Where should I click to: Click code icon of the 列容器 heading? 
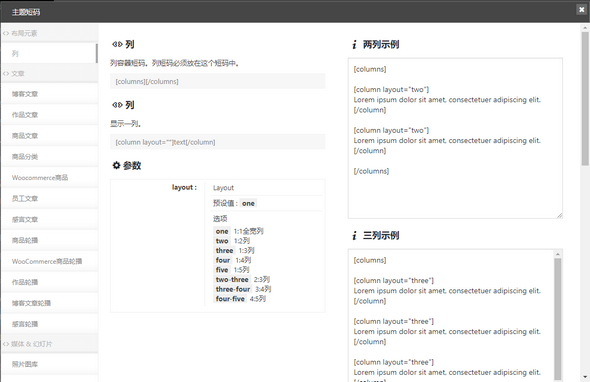click(x=117, y=44)
